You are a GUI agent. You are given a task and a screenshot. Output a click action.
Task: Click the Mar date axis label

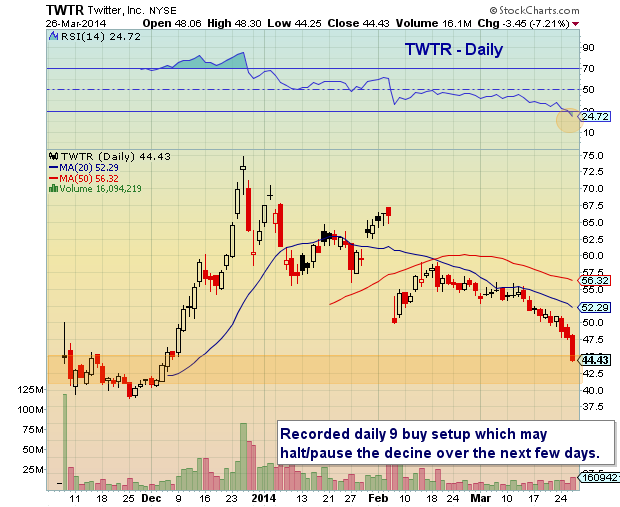pos(480,498)
